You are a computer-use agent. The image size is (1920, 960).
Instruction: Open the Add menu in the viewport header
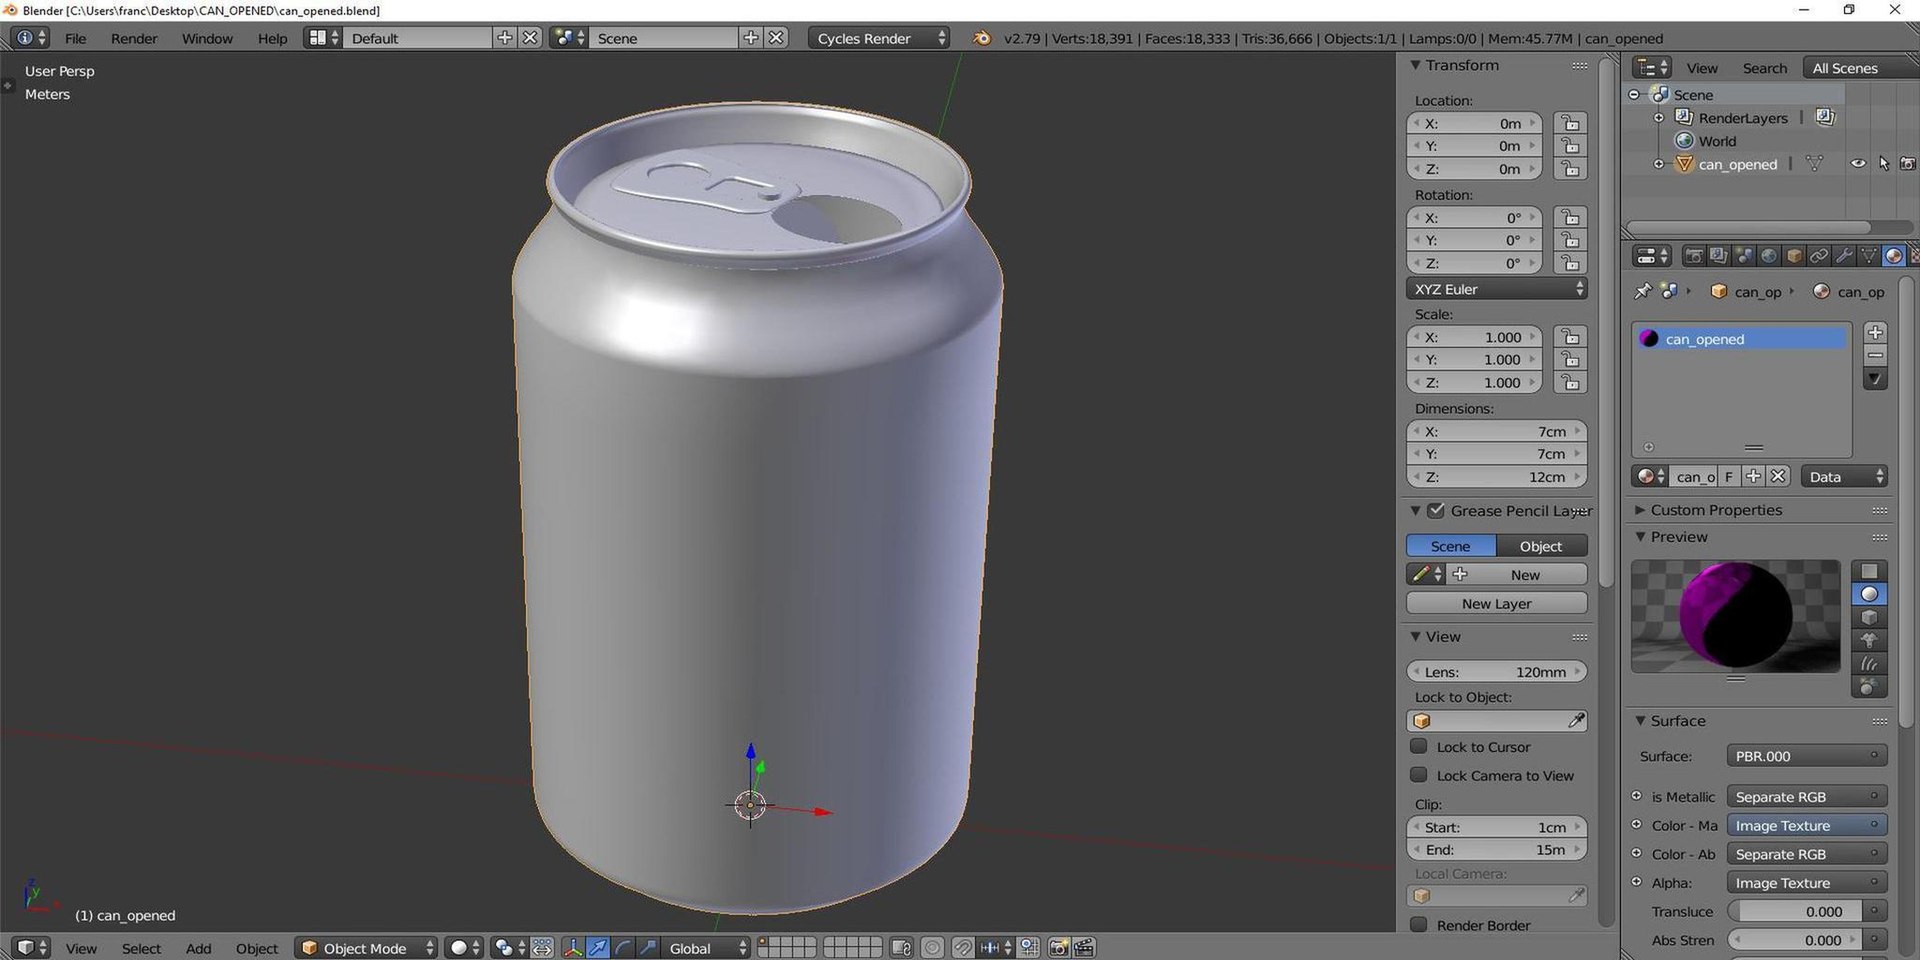click(198, 948)
